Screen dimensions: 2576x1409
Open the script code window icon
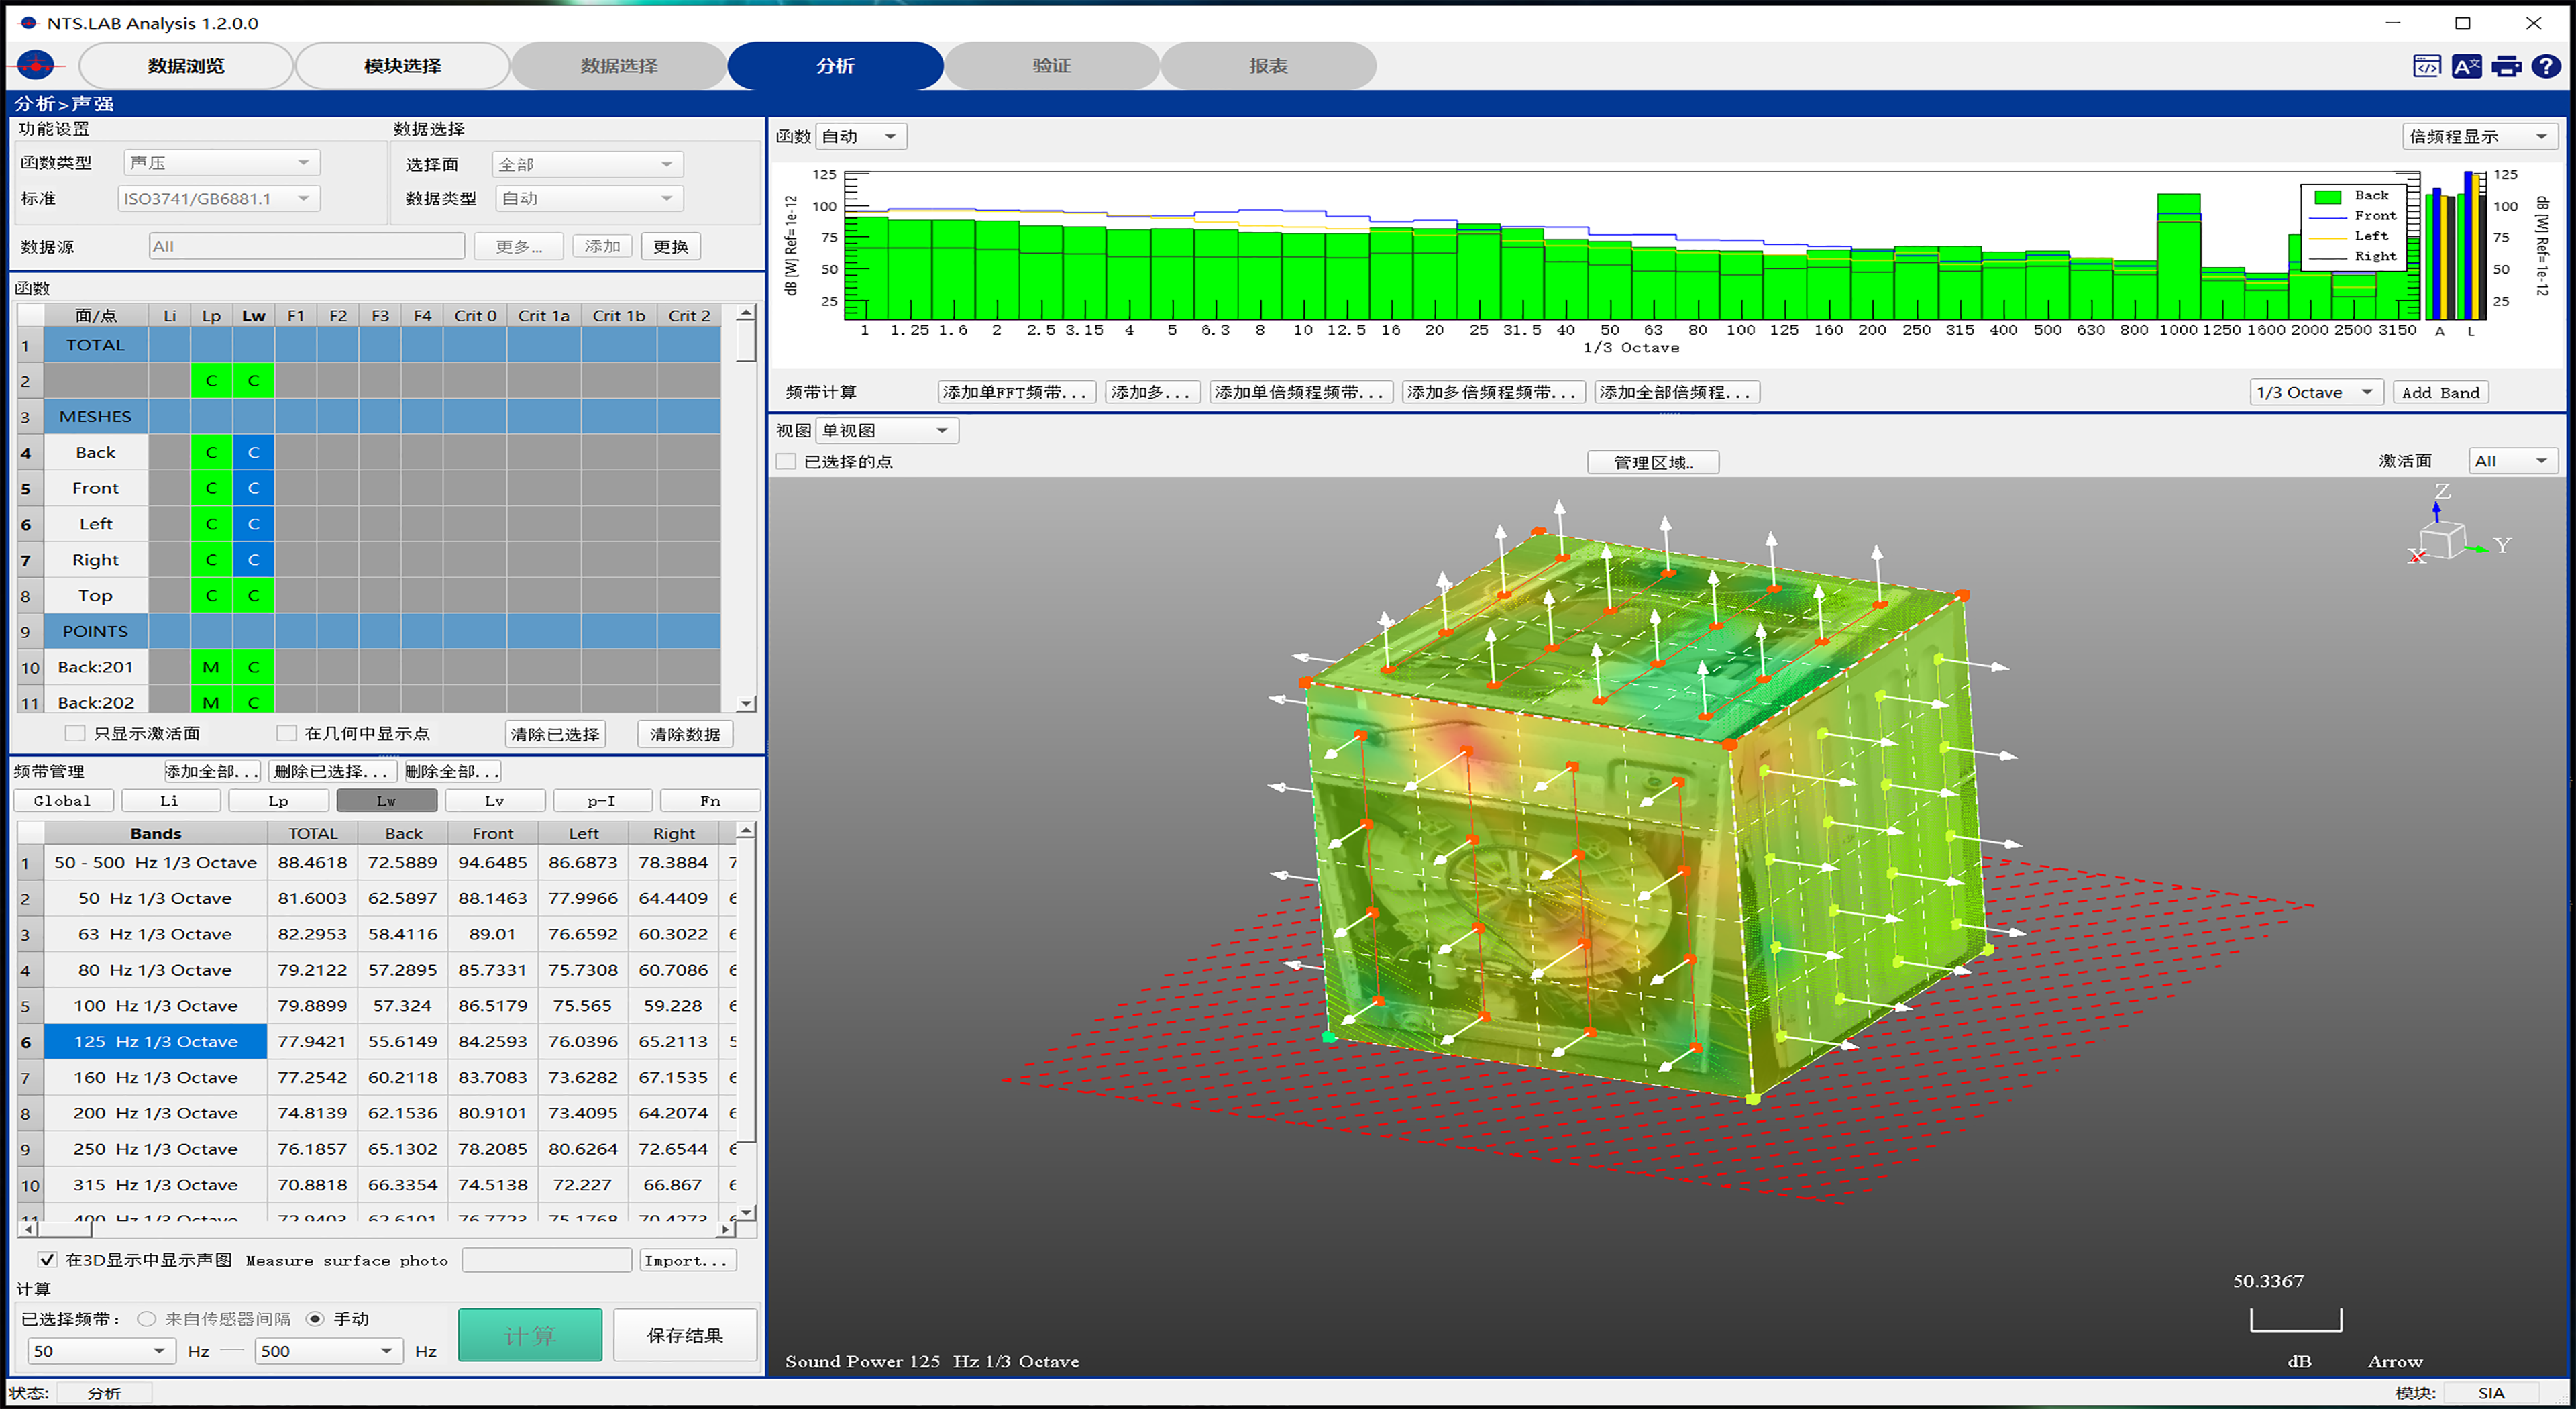coord(2426,67)
